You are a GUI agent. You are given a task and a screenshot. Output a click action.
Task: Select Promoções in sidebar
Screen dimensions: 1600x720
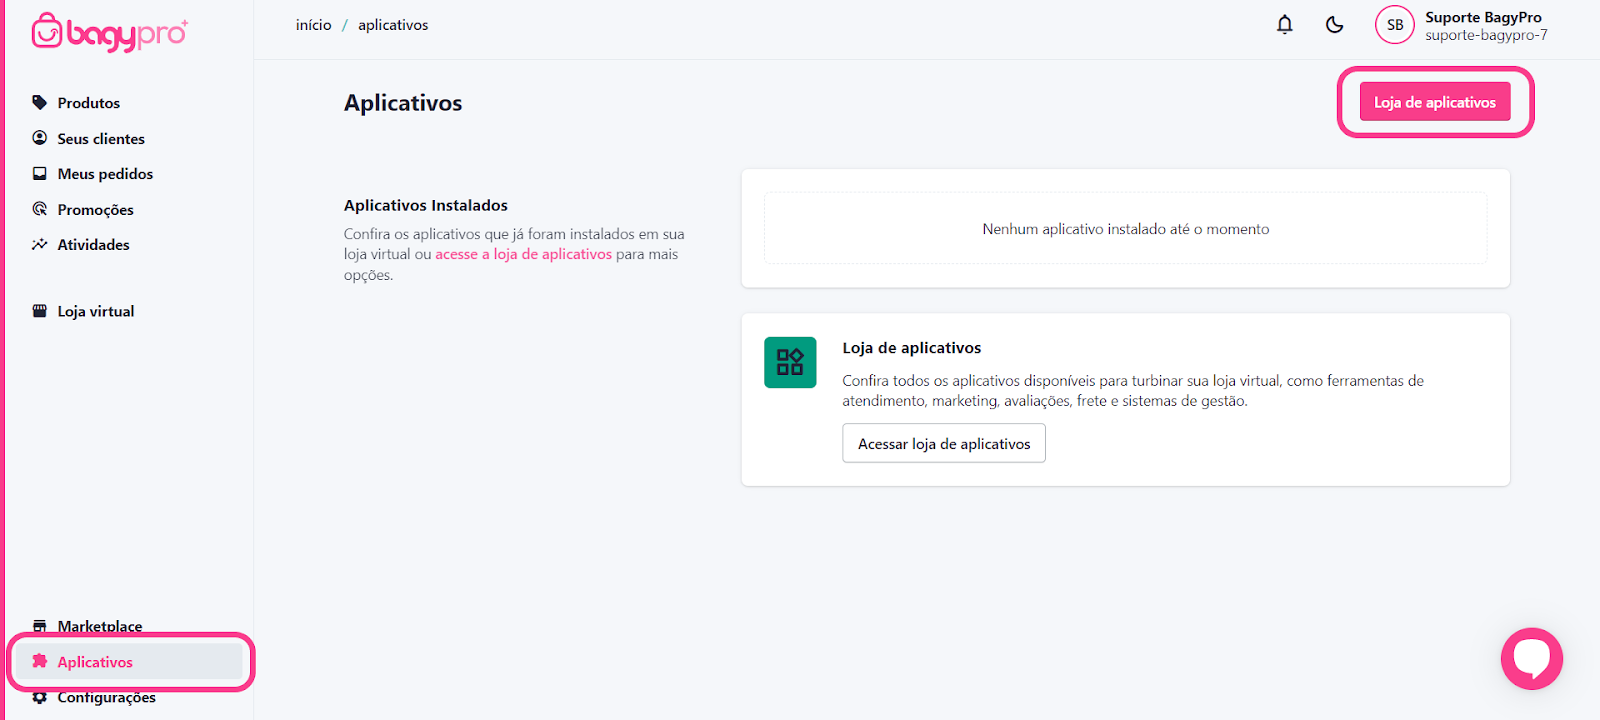pyautogui.click(x=95, y=210)
